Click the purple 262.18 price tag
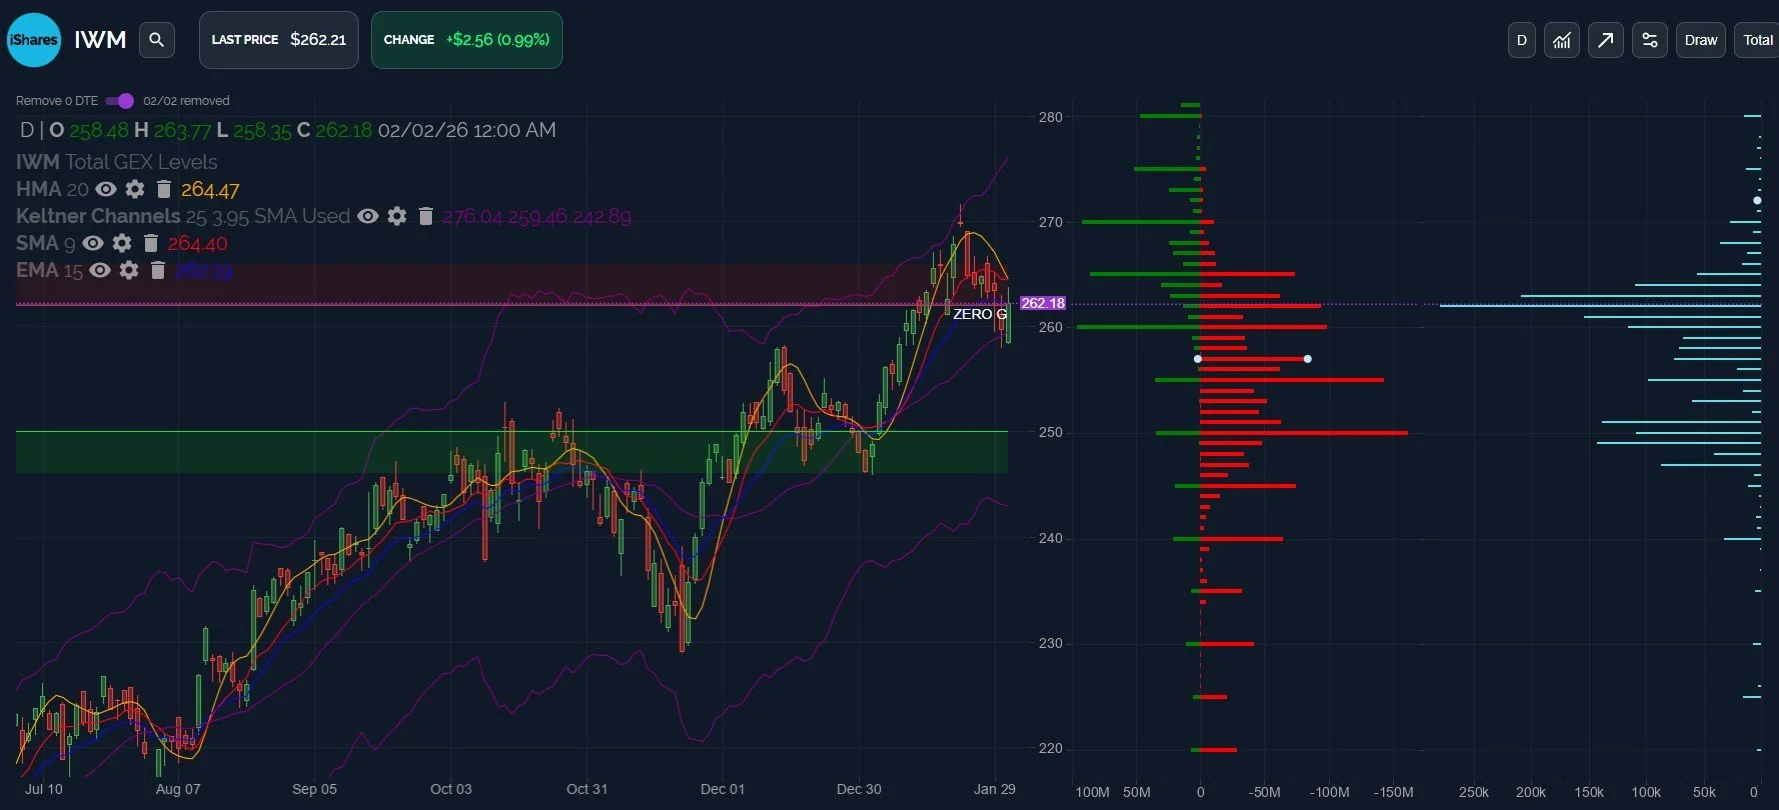The image size is (1779, 810). click(x=1043, y=303)
